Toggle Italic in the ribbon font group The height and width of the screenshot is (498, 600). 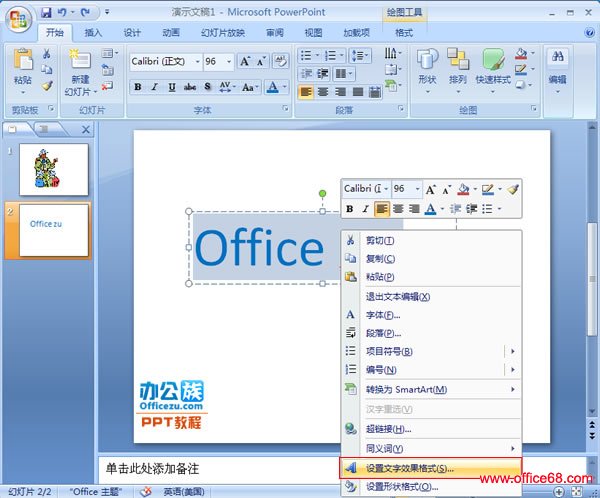[155, 87]
